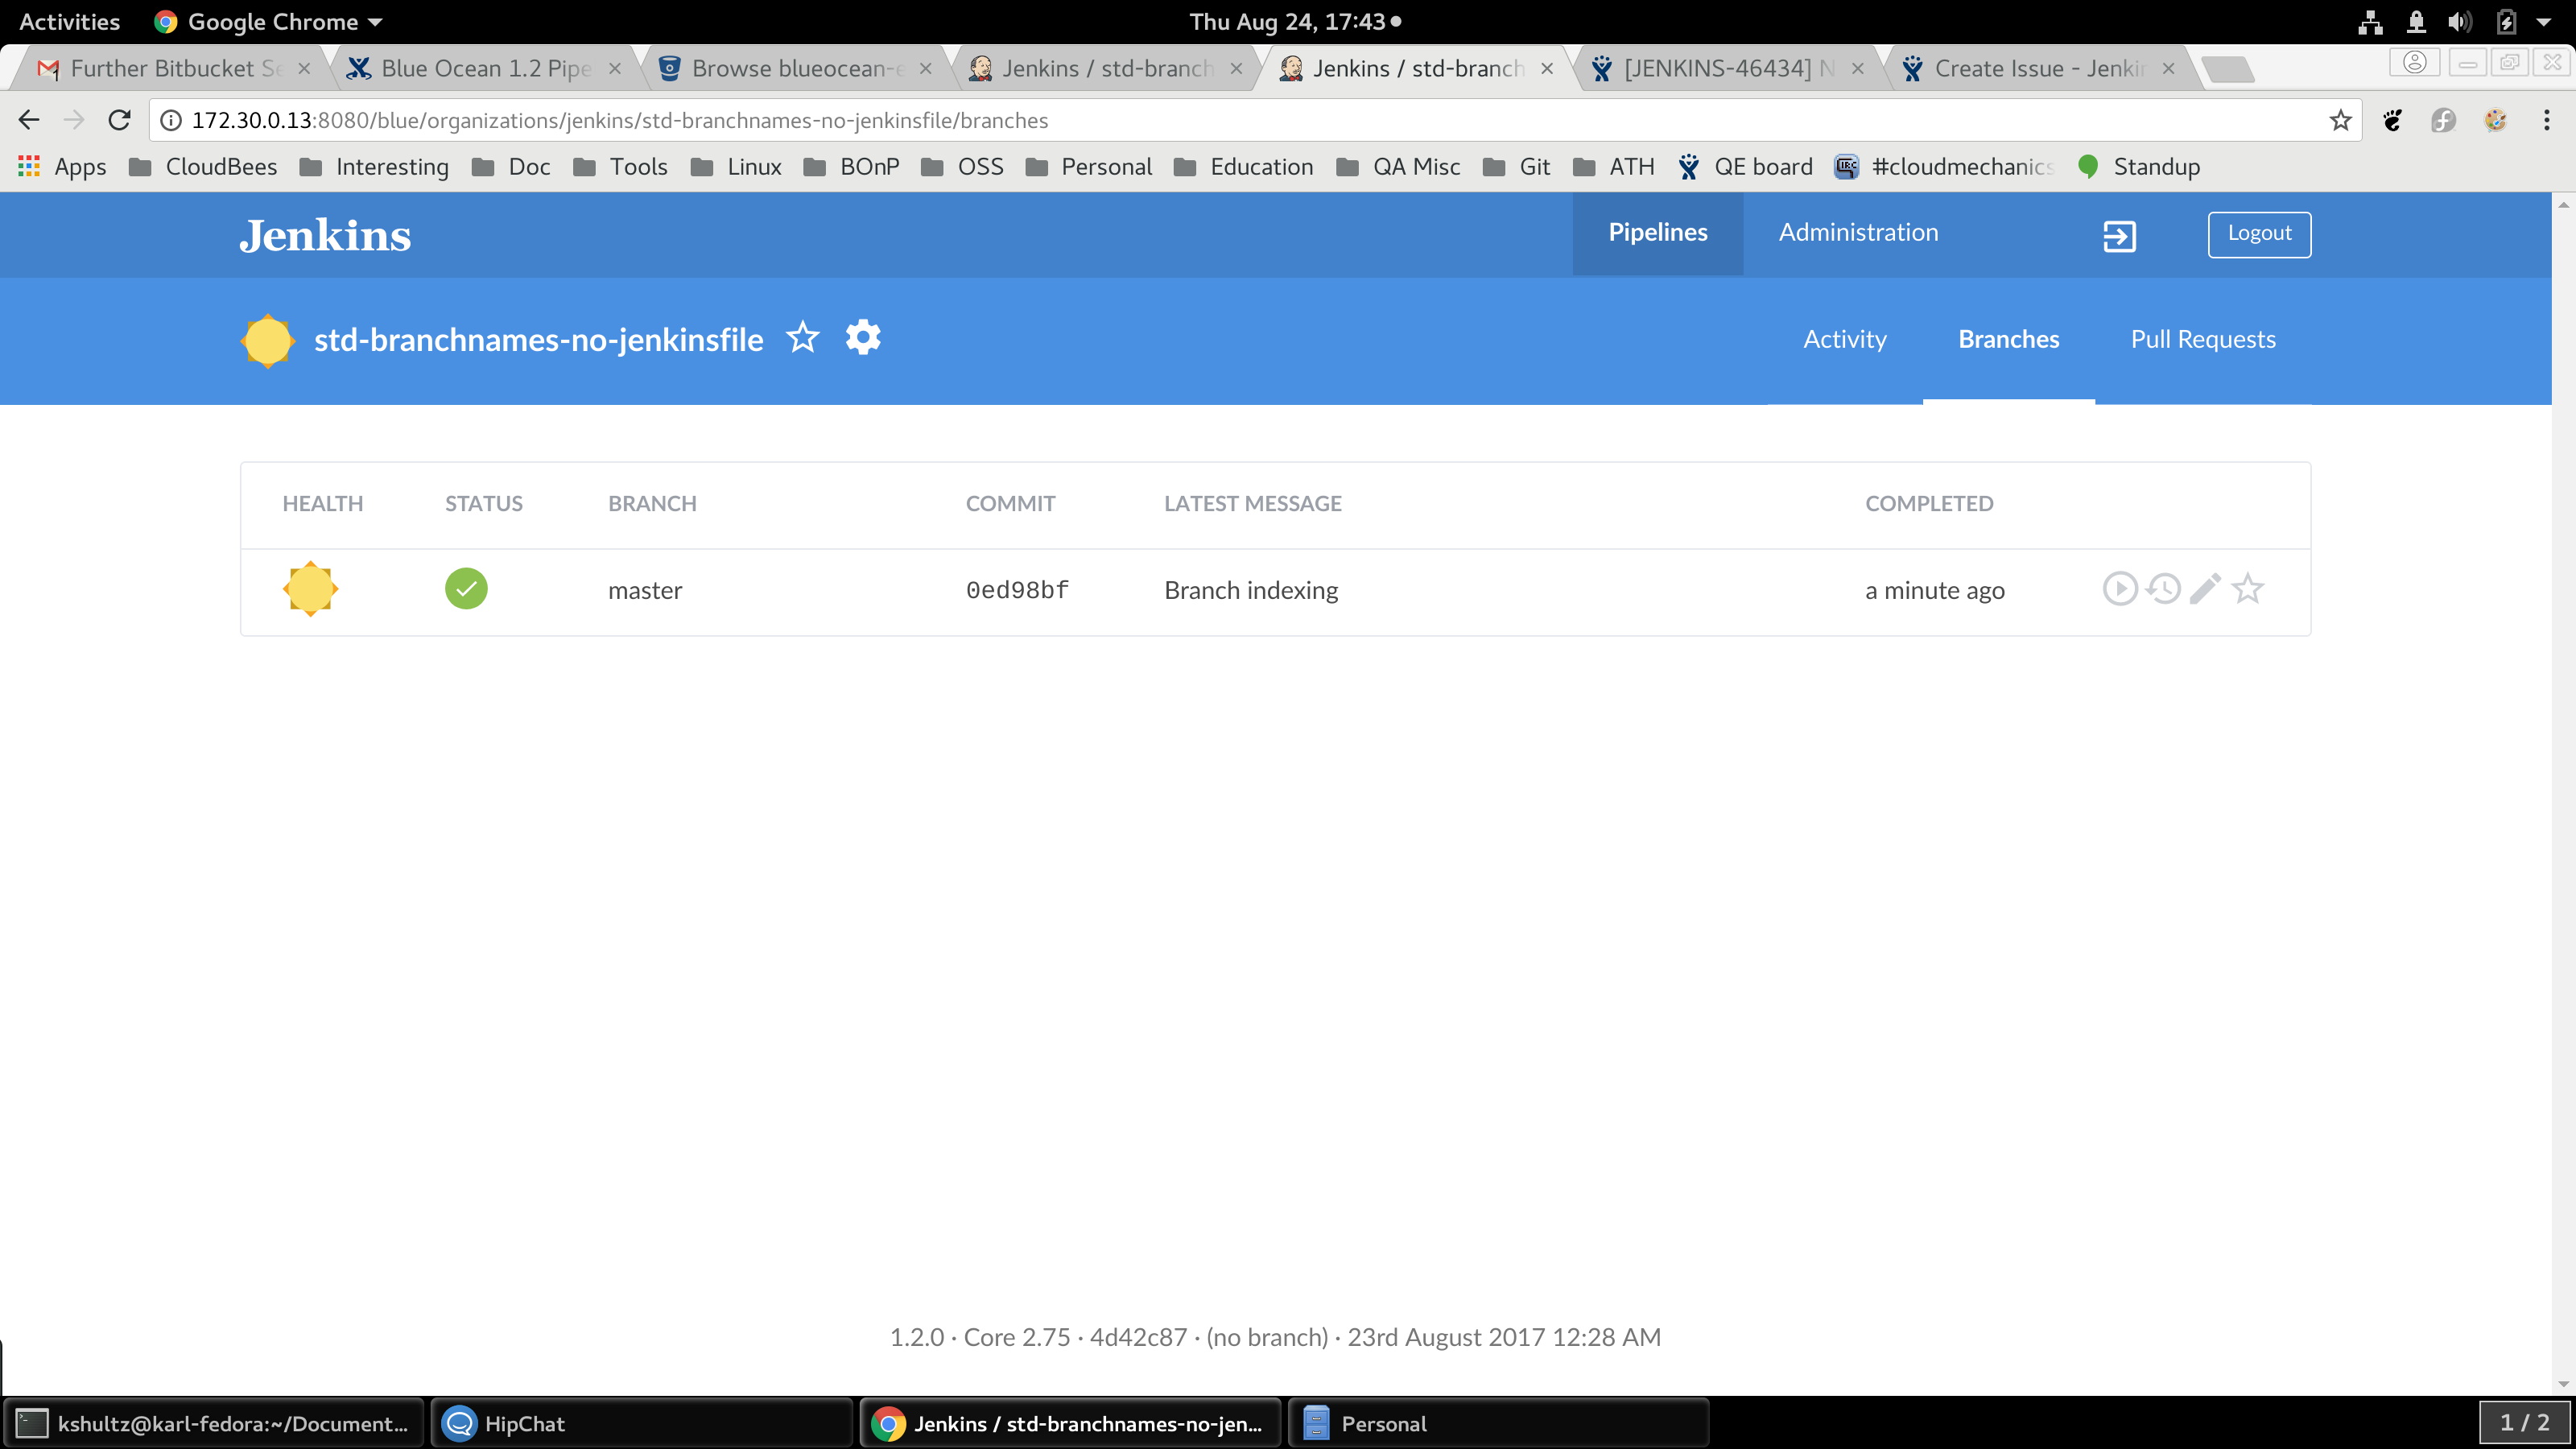Reload the current page

point(120,121)
